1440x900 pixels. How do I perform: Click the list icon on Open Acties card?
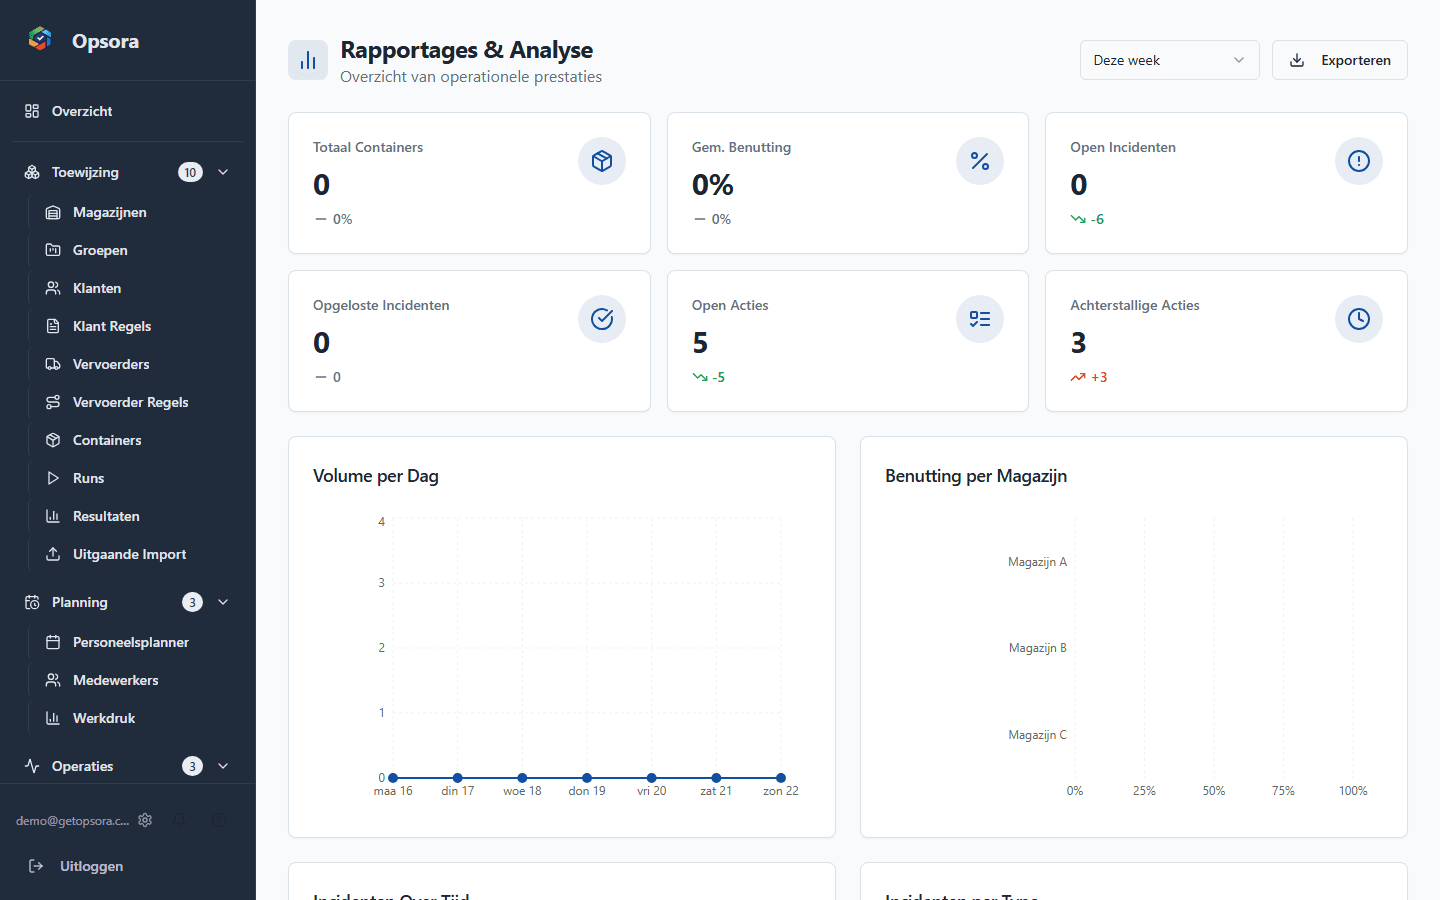980,319
